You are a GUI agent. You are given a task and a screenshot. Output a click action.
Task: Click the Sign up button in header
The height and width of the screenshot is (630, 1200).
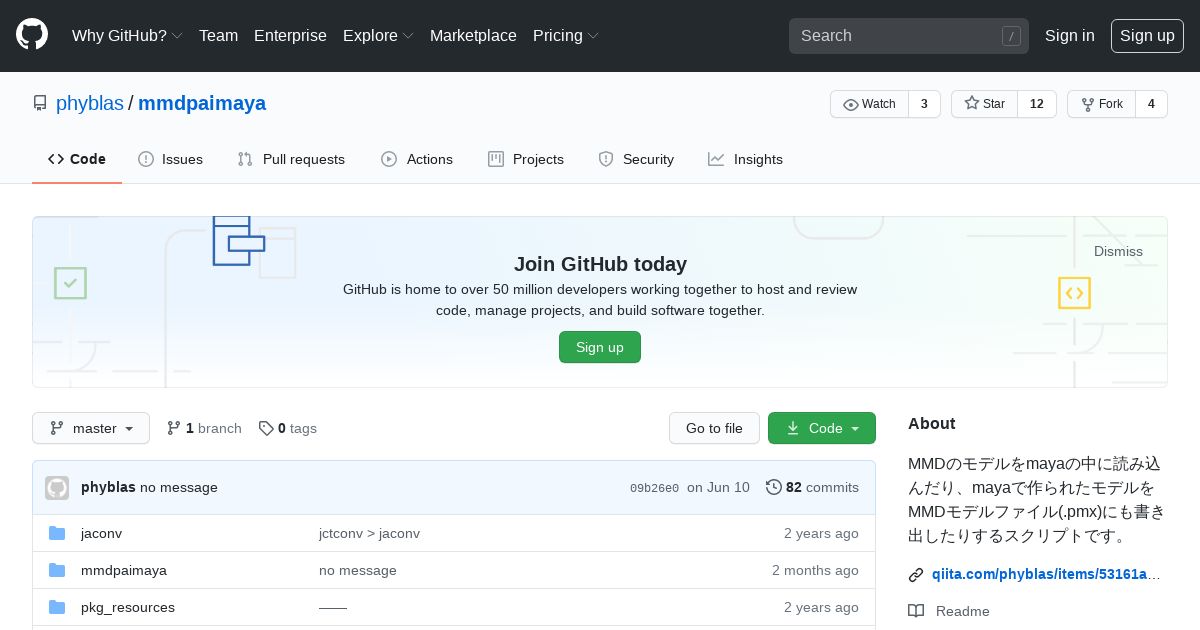coord(1147,35)
